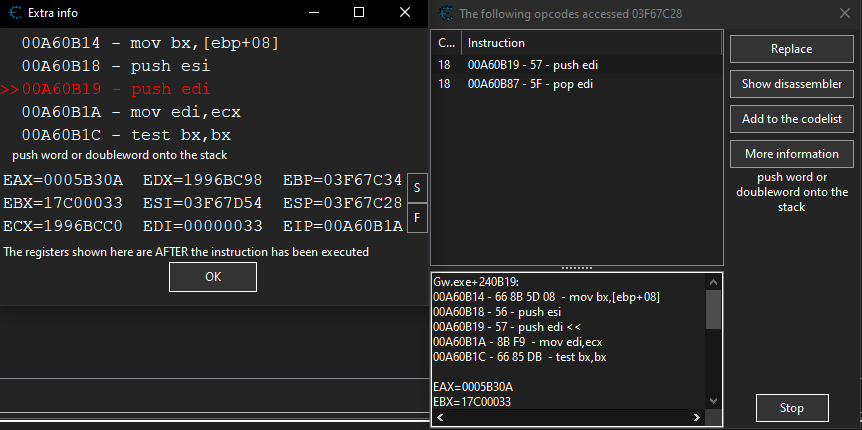Click the dotted splitter between list and details
Screen dimensions: 862x430
[x=575, y=268]
